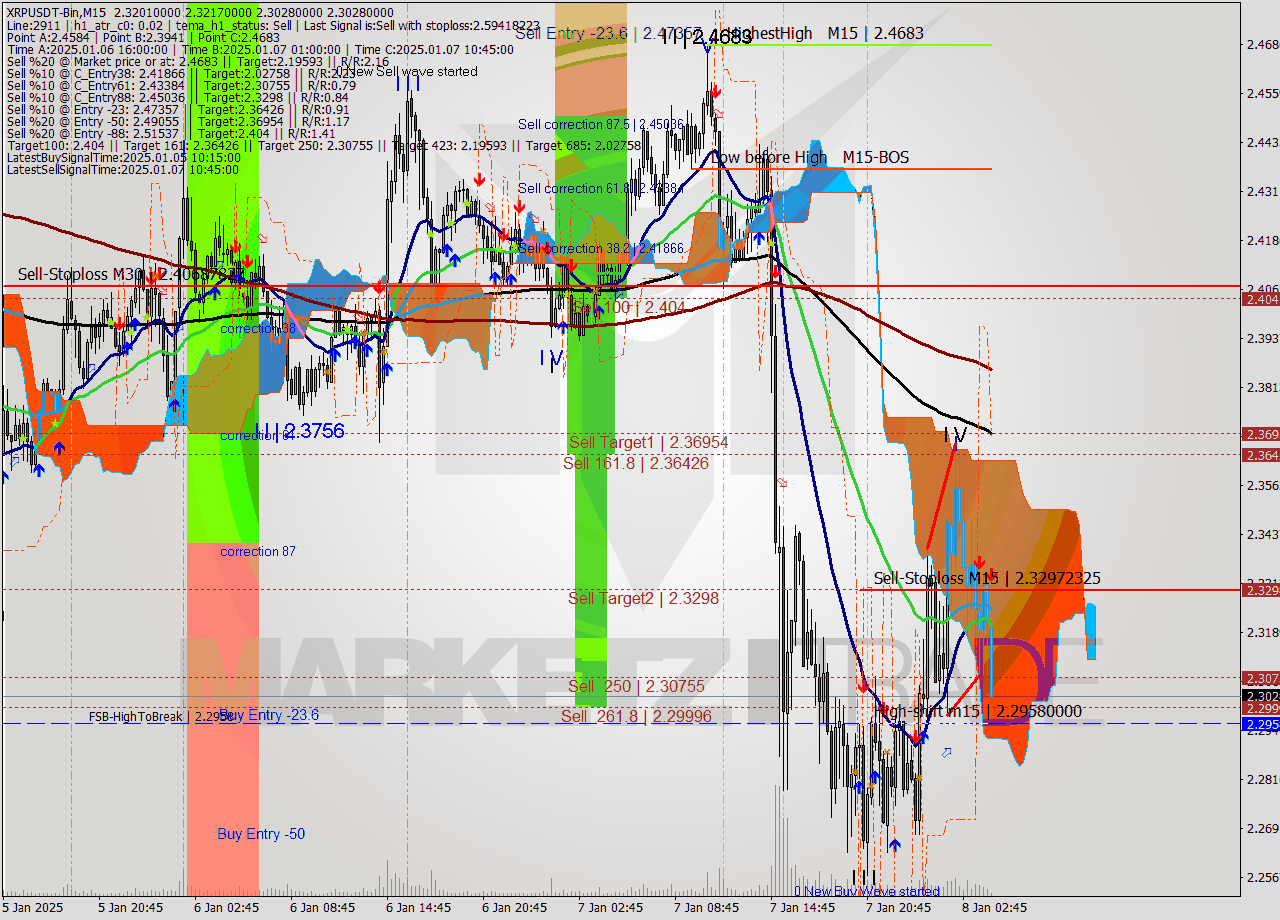This screenshot has width=1280, height=920.
Task: Click the '6 Jan 14:45' time axis label
Action: coord(419,908)
